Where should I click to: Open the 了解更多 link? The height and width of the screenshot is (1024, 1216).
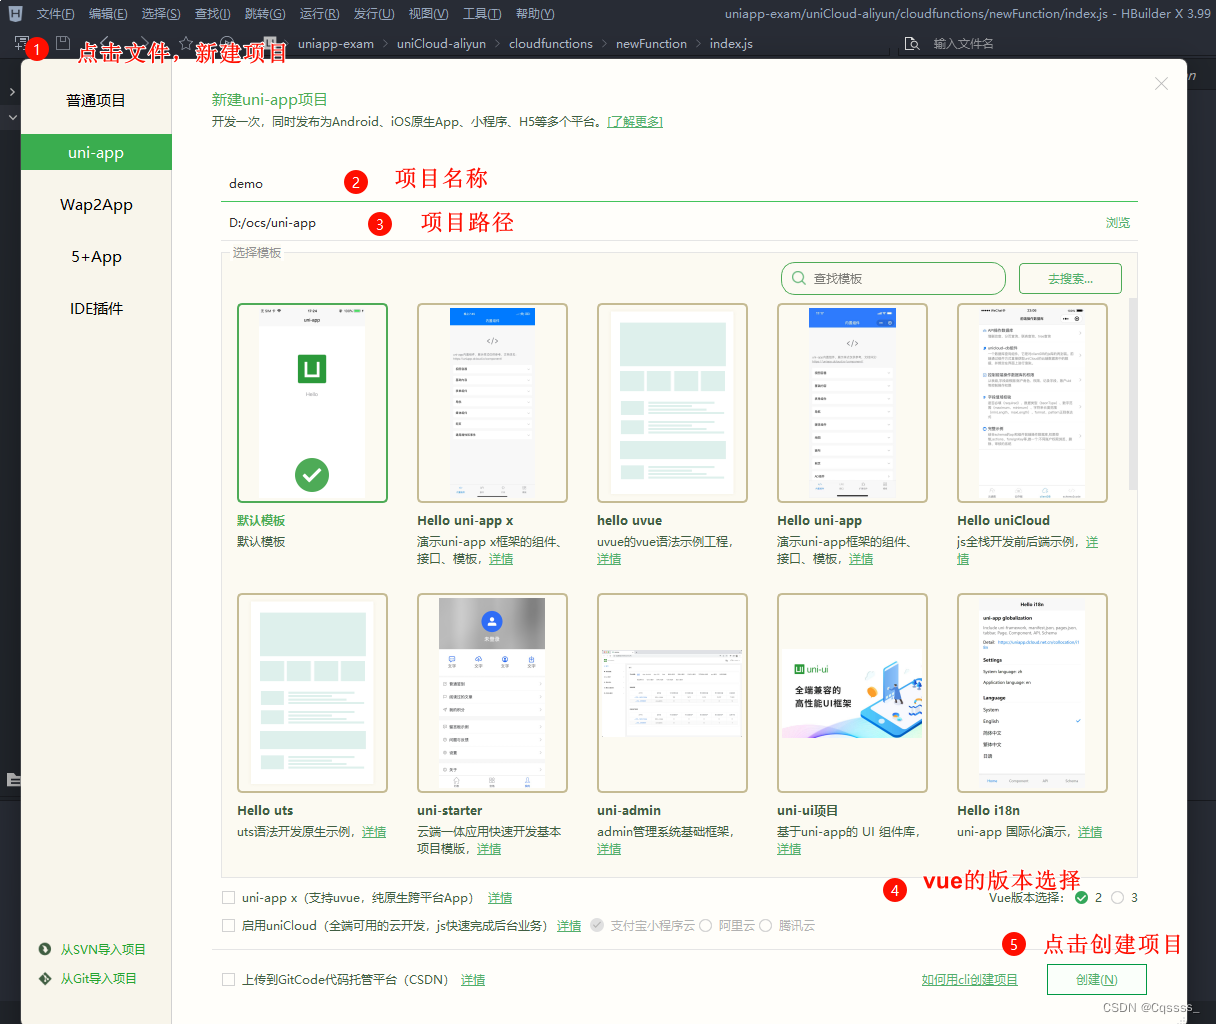point(635,122)
